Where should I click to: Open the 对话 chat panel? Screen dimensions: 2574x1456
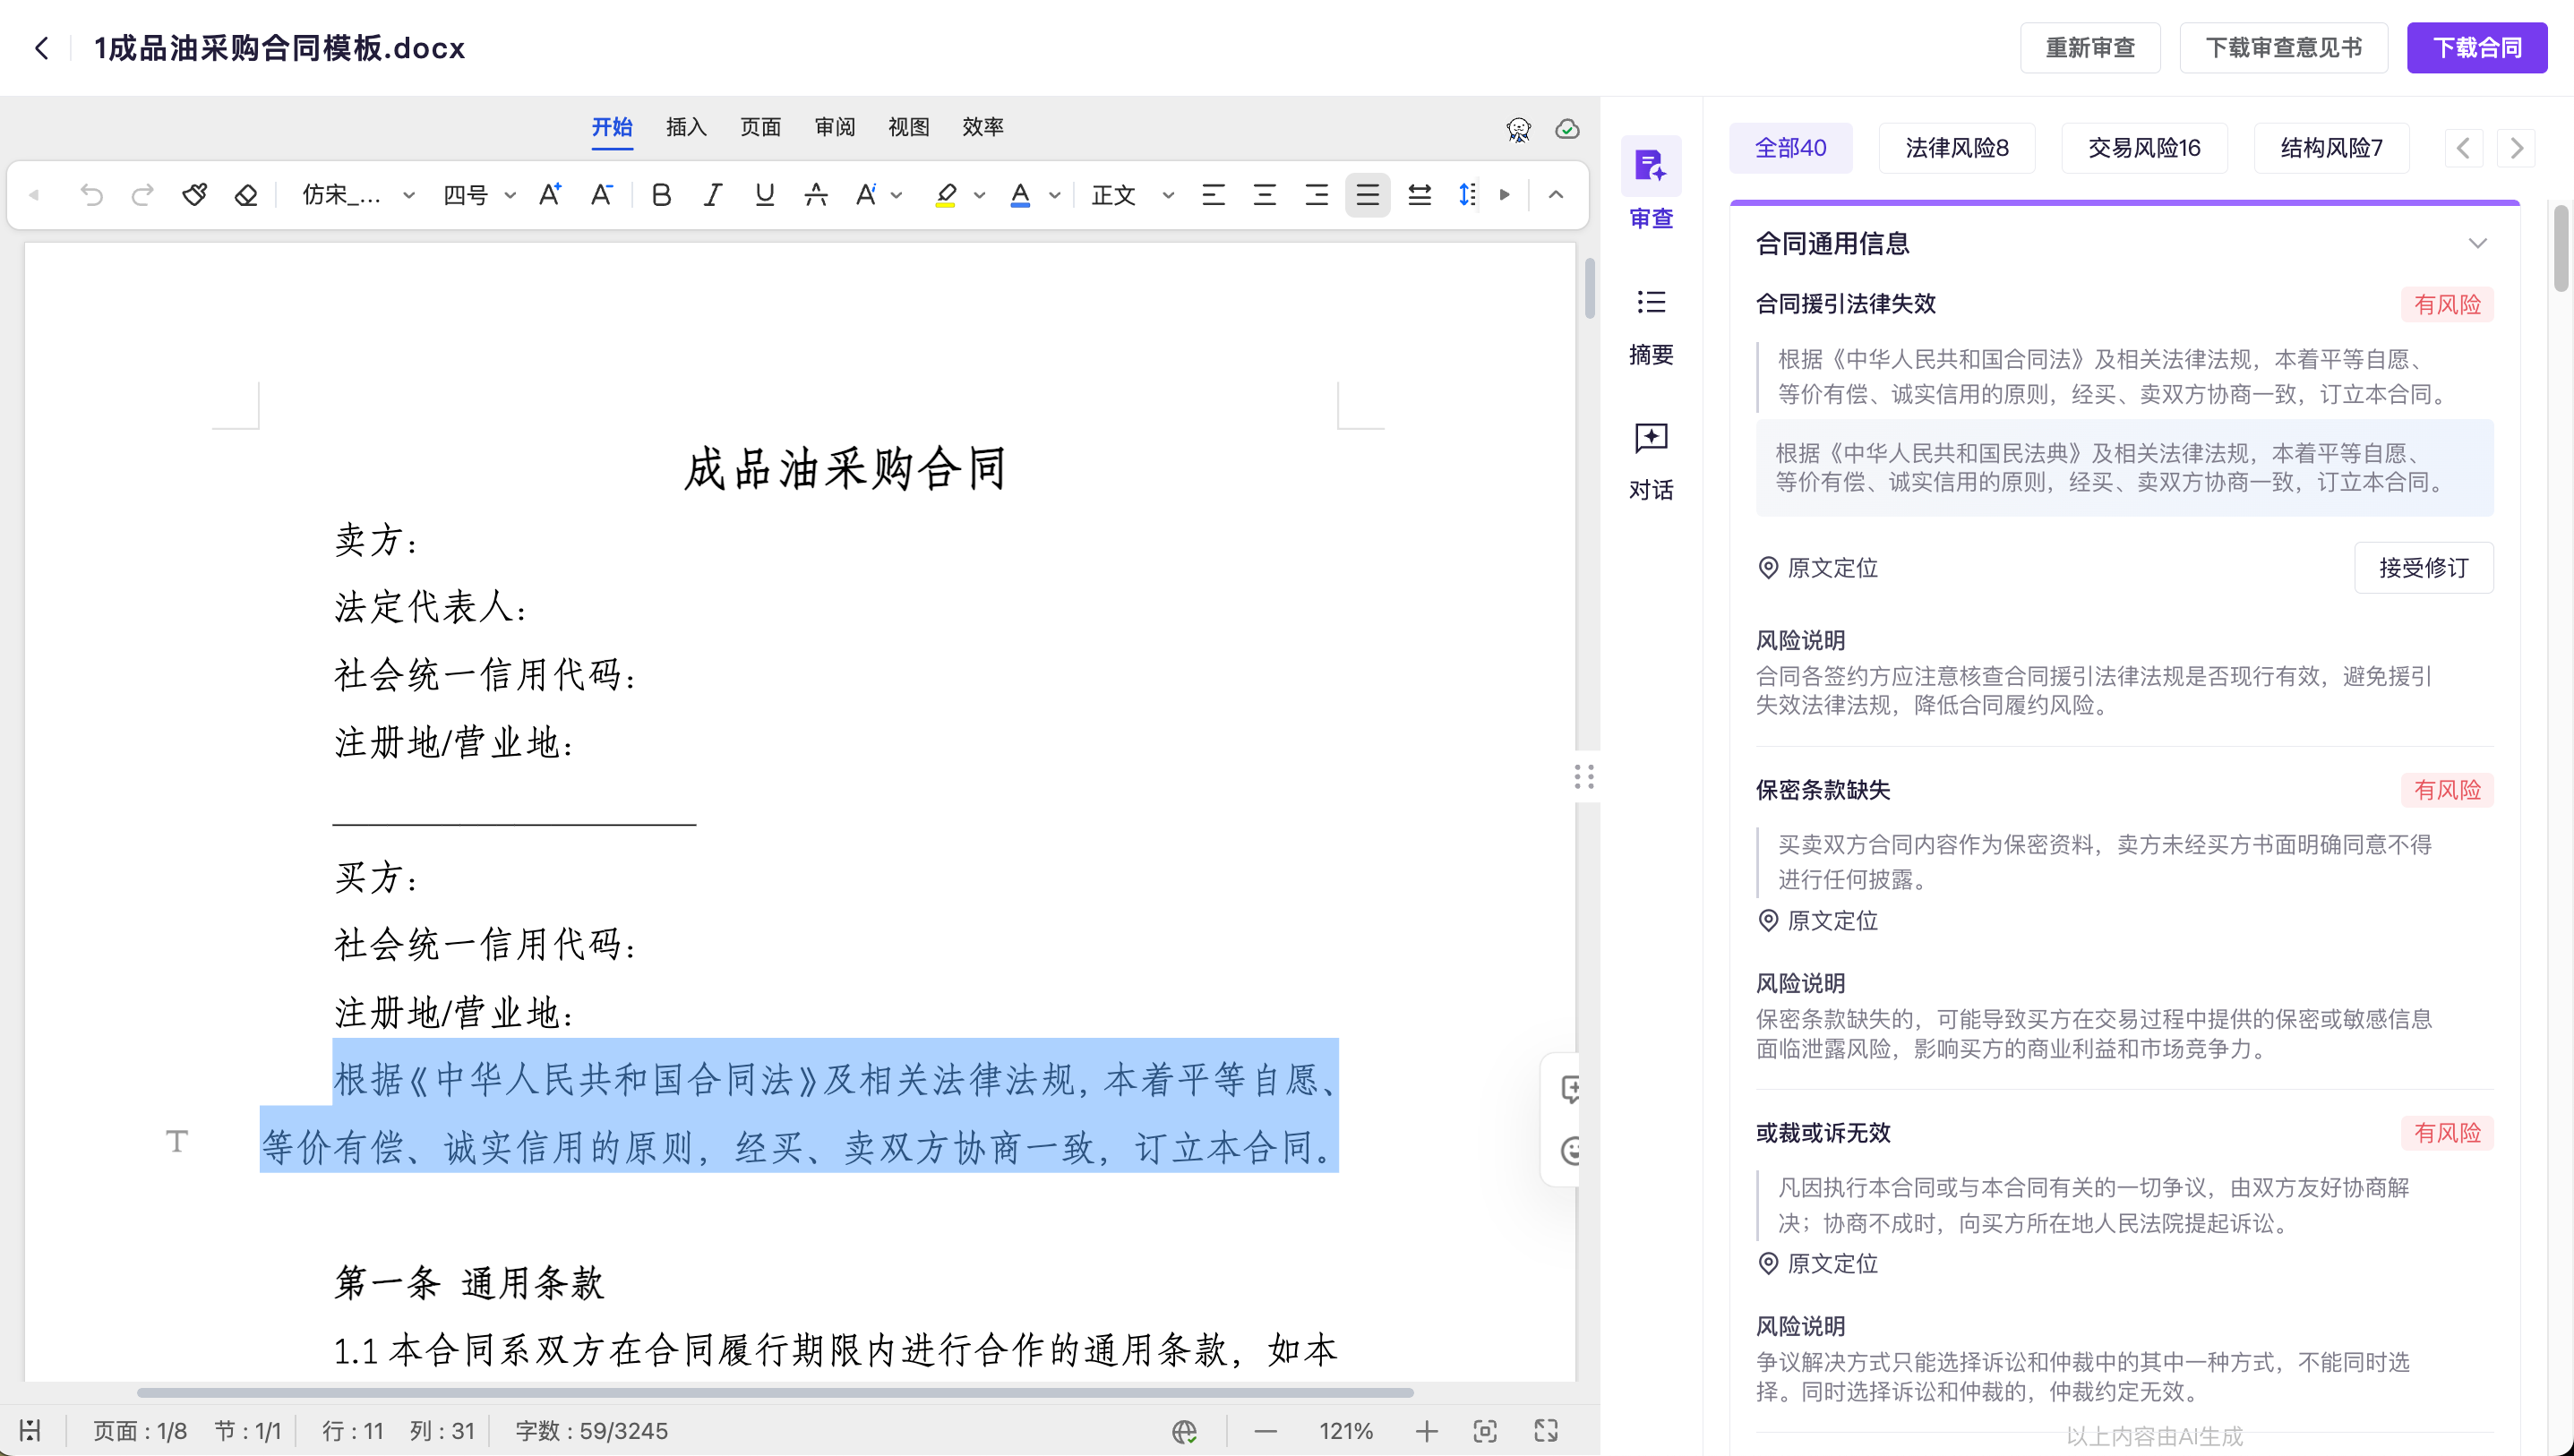(1650, 461)
